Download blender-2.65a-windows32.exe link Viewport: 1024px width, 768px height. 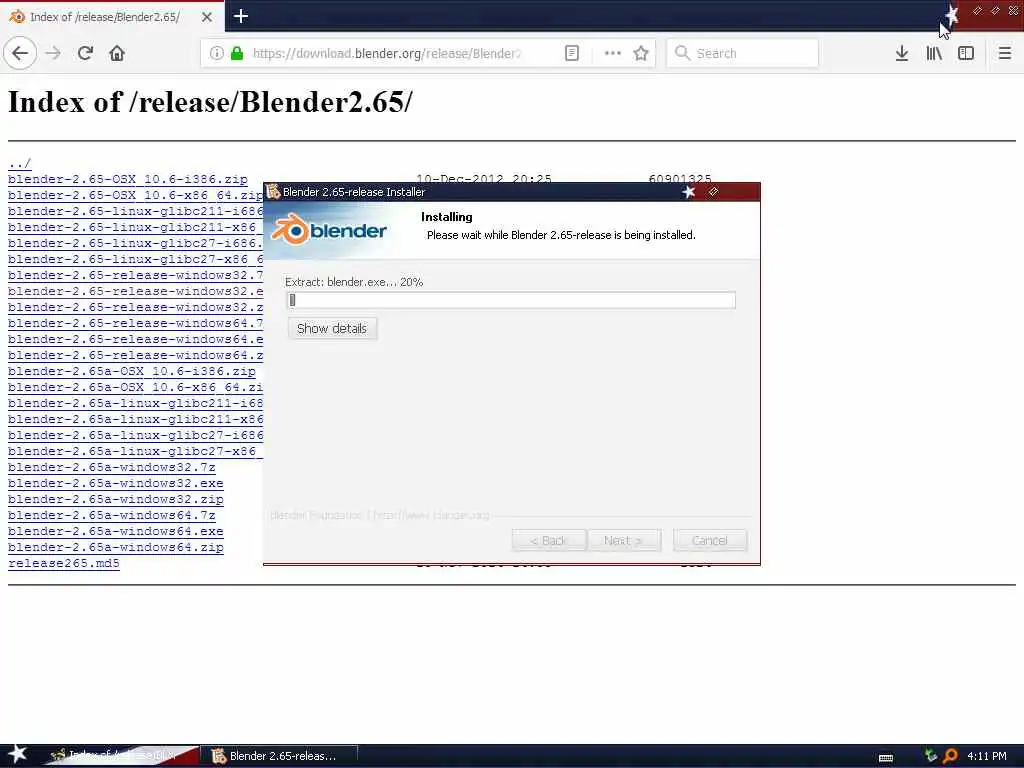116,483
